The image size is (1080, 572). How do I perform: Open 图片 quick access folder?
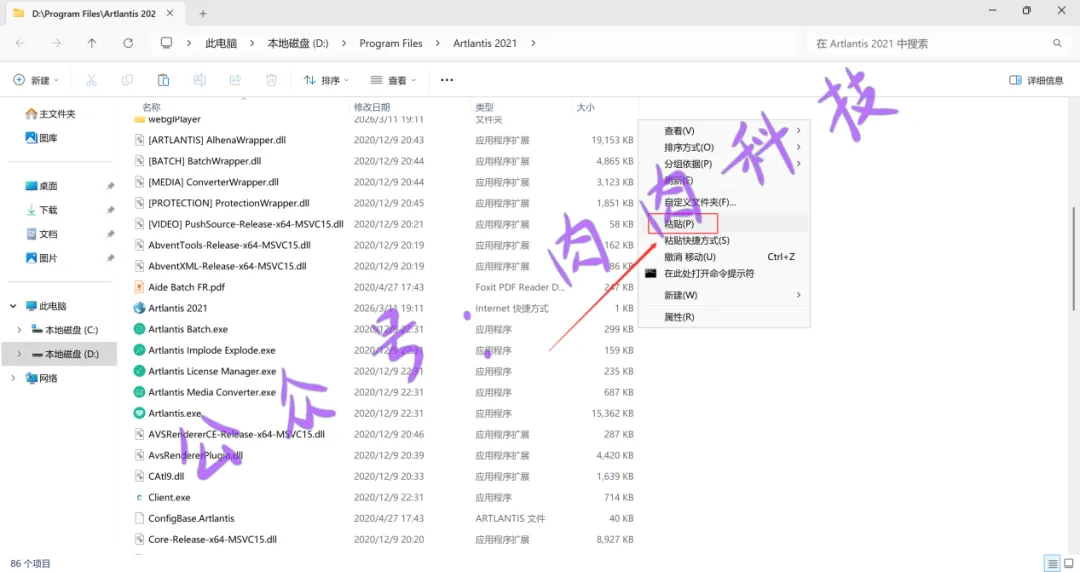[41, 258]
